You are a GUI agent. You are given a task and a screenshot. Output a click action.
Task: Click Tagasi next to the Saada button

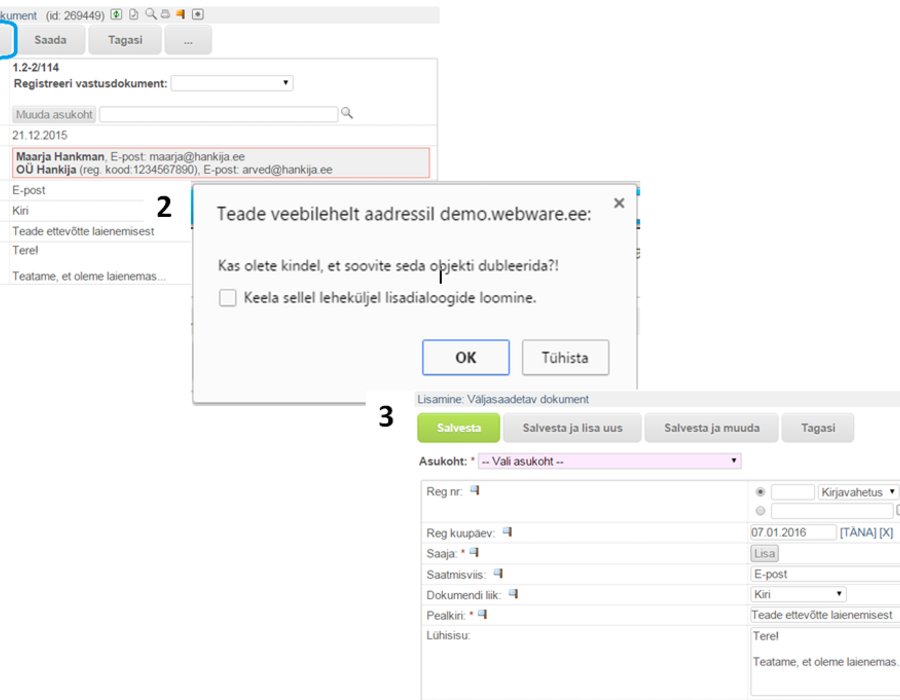tap(125, 40)
